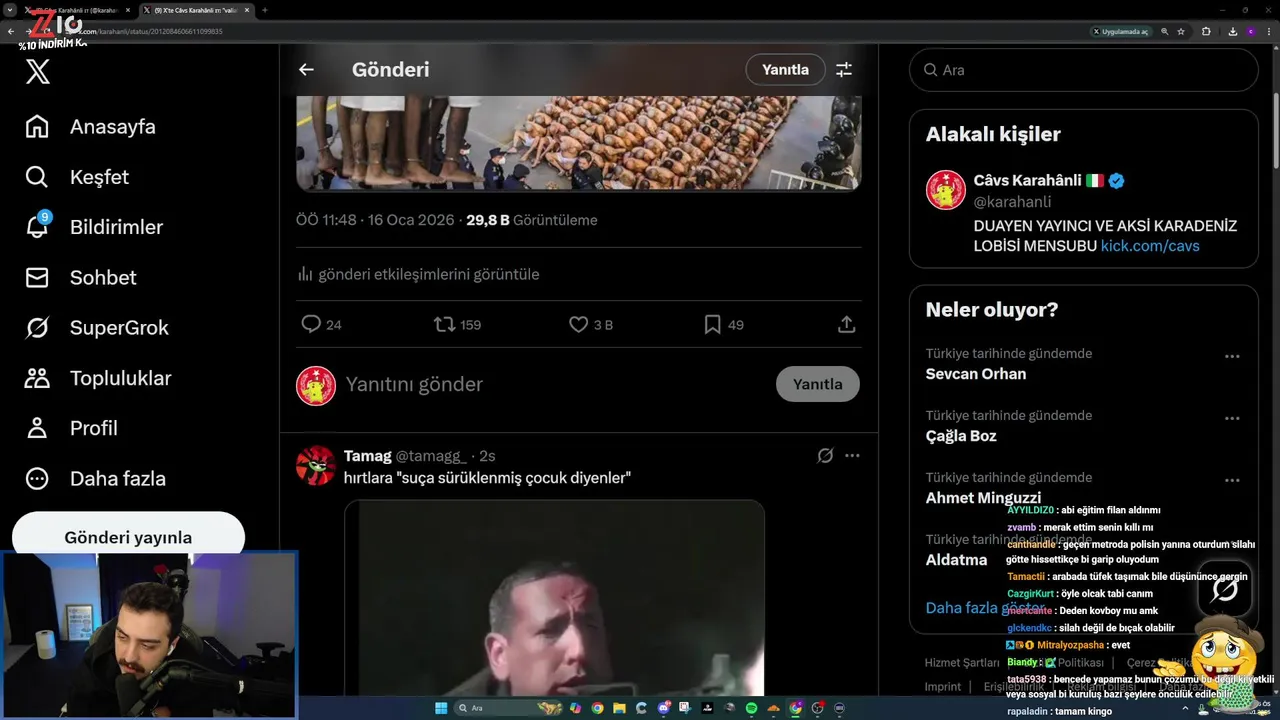
Task: Open Daha fazla circle icon
Action: pyautogui.click(x=37, y=478)
